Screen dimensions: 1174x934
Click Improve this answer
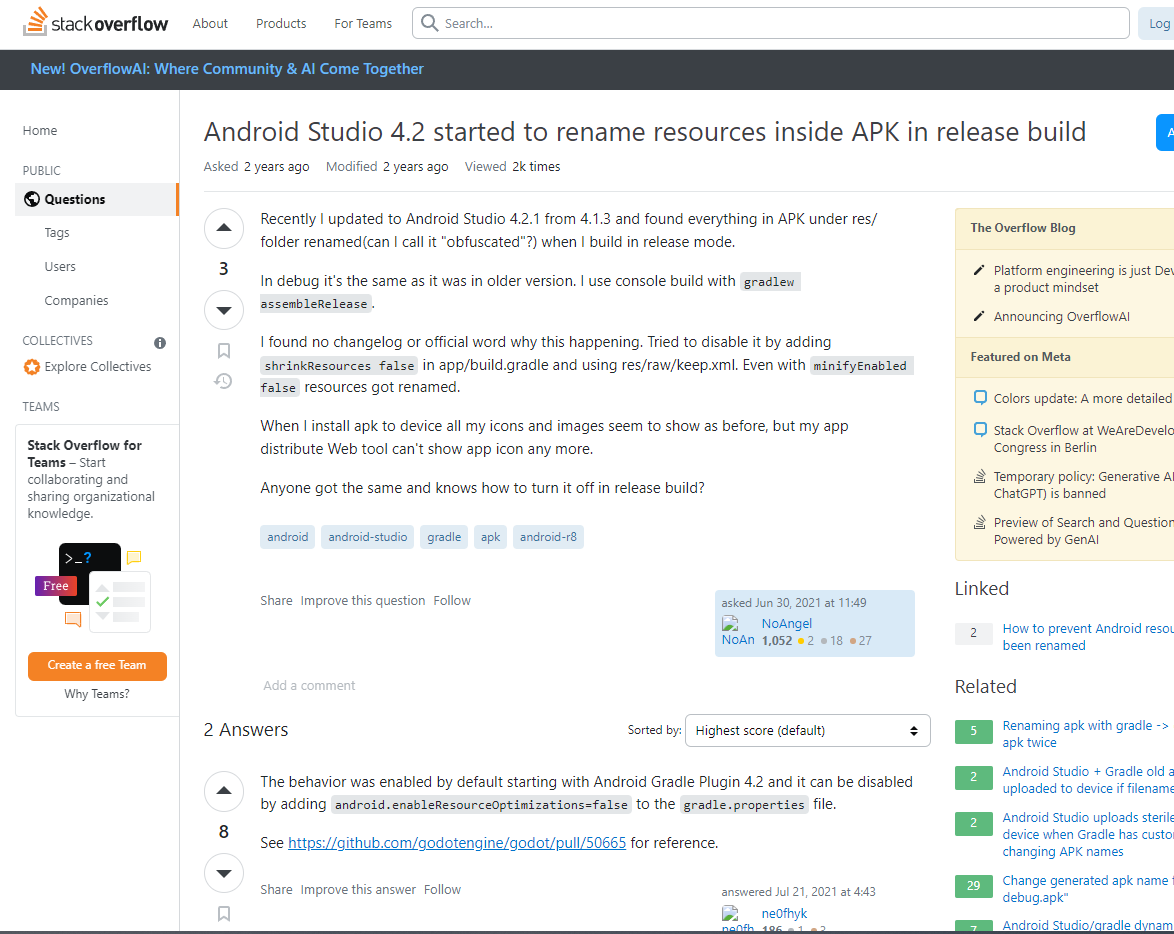358,890
